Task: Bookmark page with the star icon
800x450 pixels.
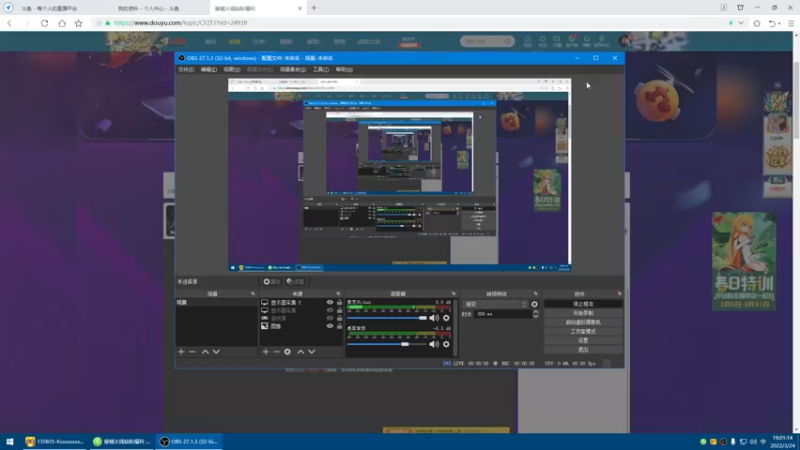Action: point(79,23)
